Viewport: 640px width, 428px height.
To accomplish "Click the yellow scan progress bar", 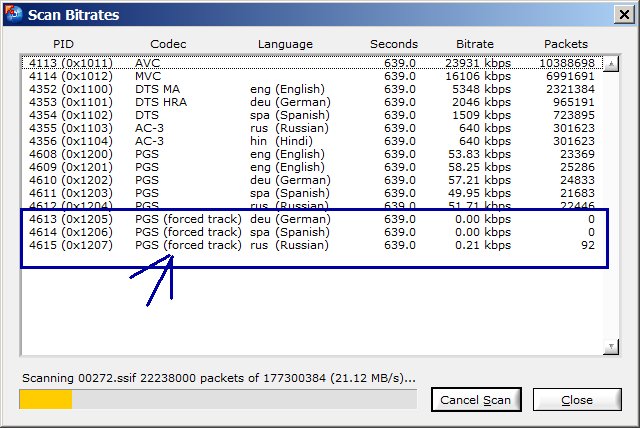I will 218,399.
